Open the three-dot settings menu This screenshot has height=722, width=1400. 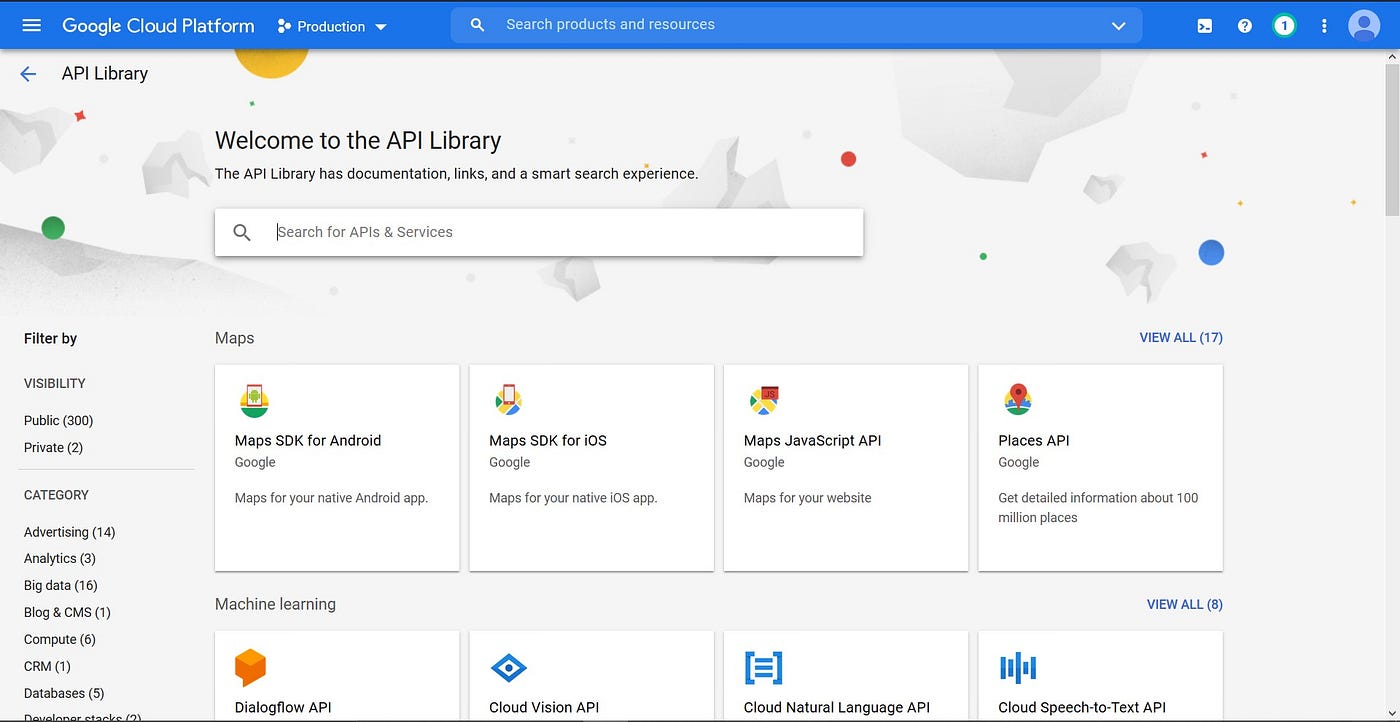point(1324,26)
